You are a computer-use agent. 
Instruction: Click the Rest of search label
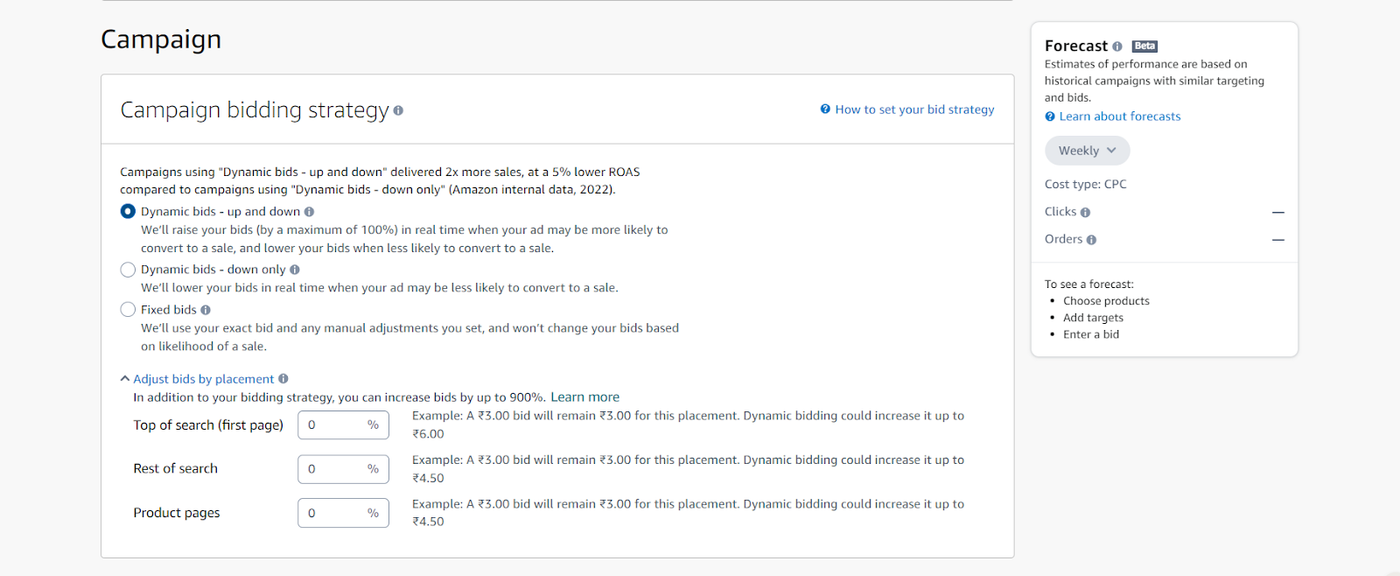[x=175, y=469]
